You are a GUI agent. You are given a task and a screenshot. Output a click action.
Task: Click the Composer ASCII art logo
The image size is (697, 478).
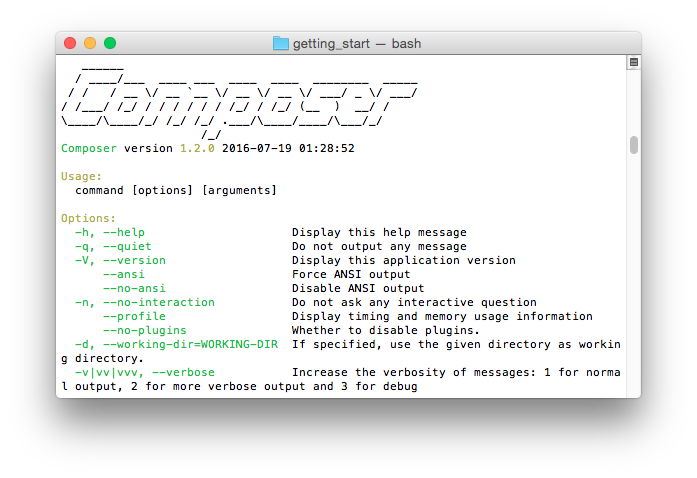pyautogui.click(x=239, y=103)
